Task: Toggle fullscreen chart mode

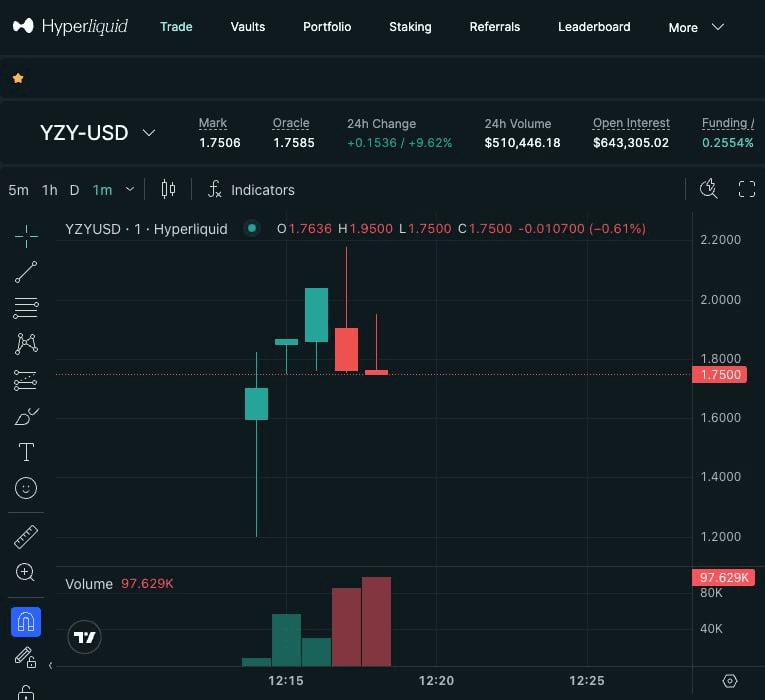Action: [x=746, y=189]
